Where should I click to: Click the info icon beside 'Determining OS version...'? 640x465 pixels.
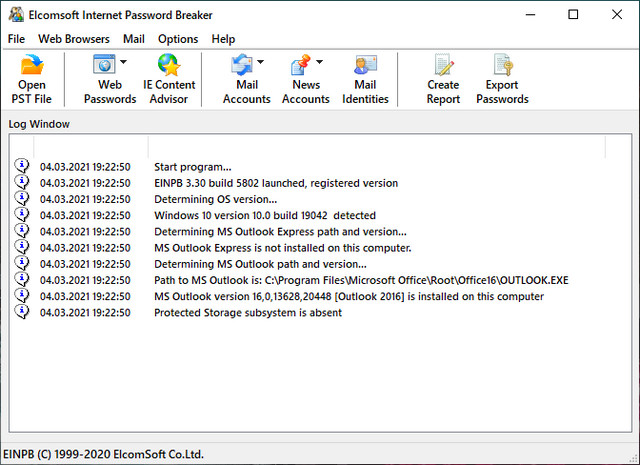pyautogui.click(x=22, y=199)
